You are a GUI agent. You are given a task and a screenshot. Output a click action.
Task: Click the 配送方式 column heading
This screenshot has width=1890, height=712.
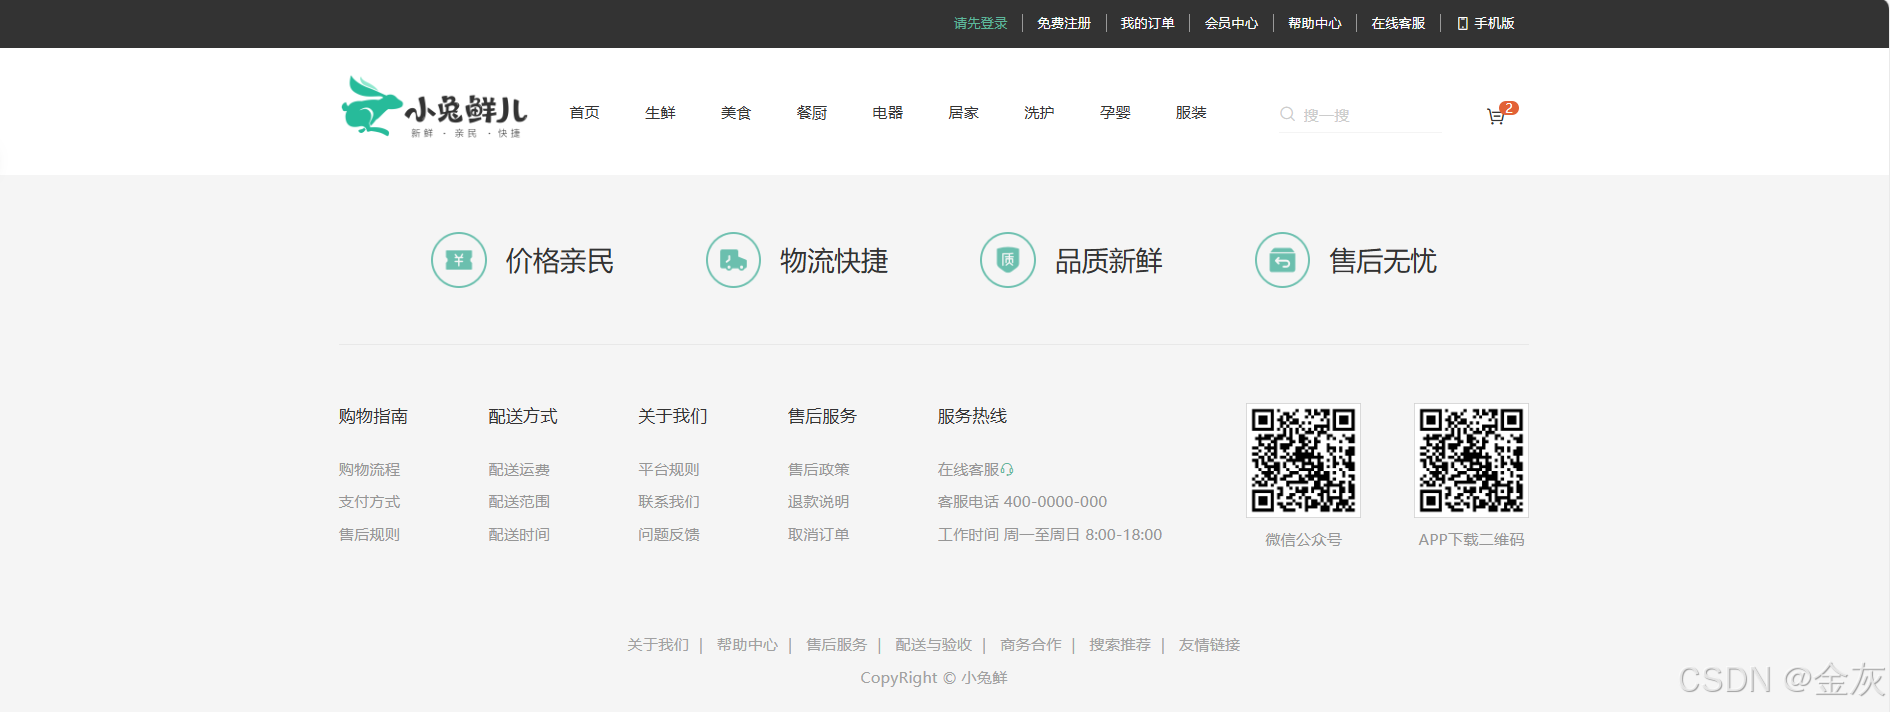point(523,416)
